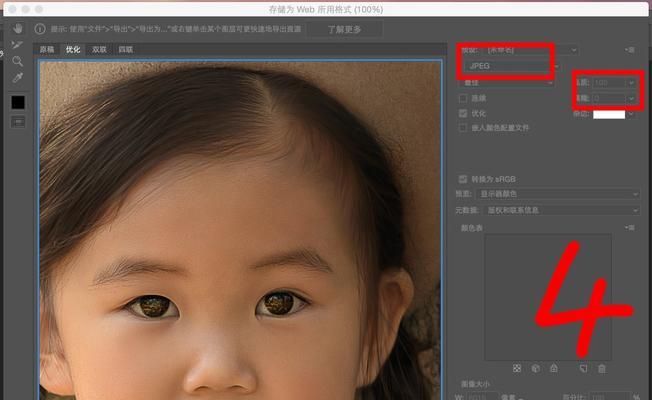This screenshot has width=652, height=400.
Task: Click the image width W field
Action: [482, 396]
